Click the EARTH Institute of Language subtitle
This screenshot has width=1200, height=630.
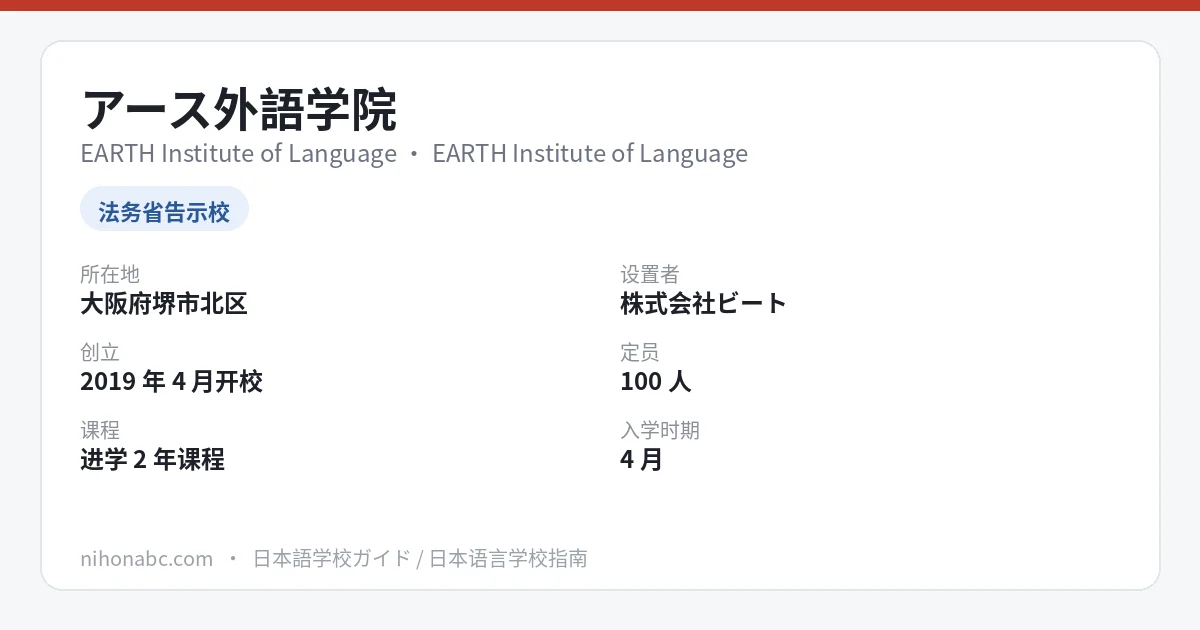pos(414,154)
